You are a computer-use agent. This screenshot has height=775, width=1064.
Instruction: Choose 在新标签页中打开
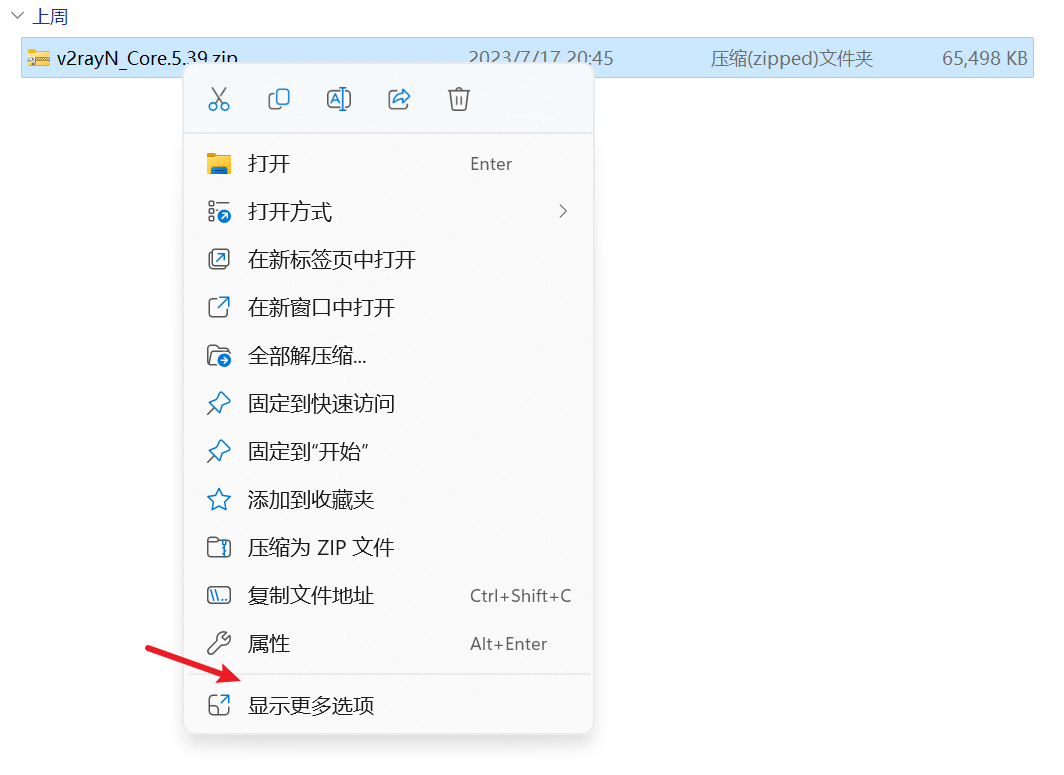388,260
